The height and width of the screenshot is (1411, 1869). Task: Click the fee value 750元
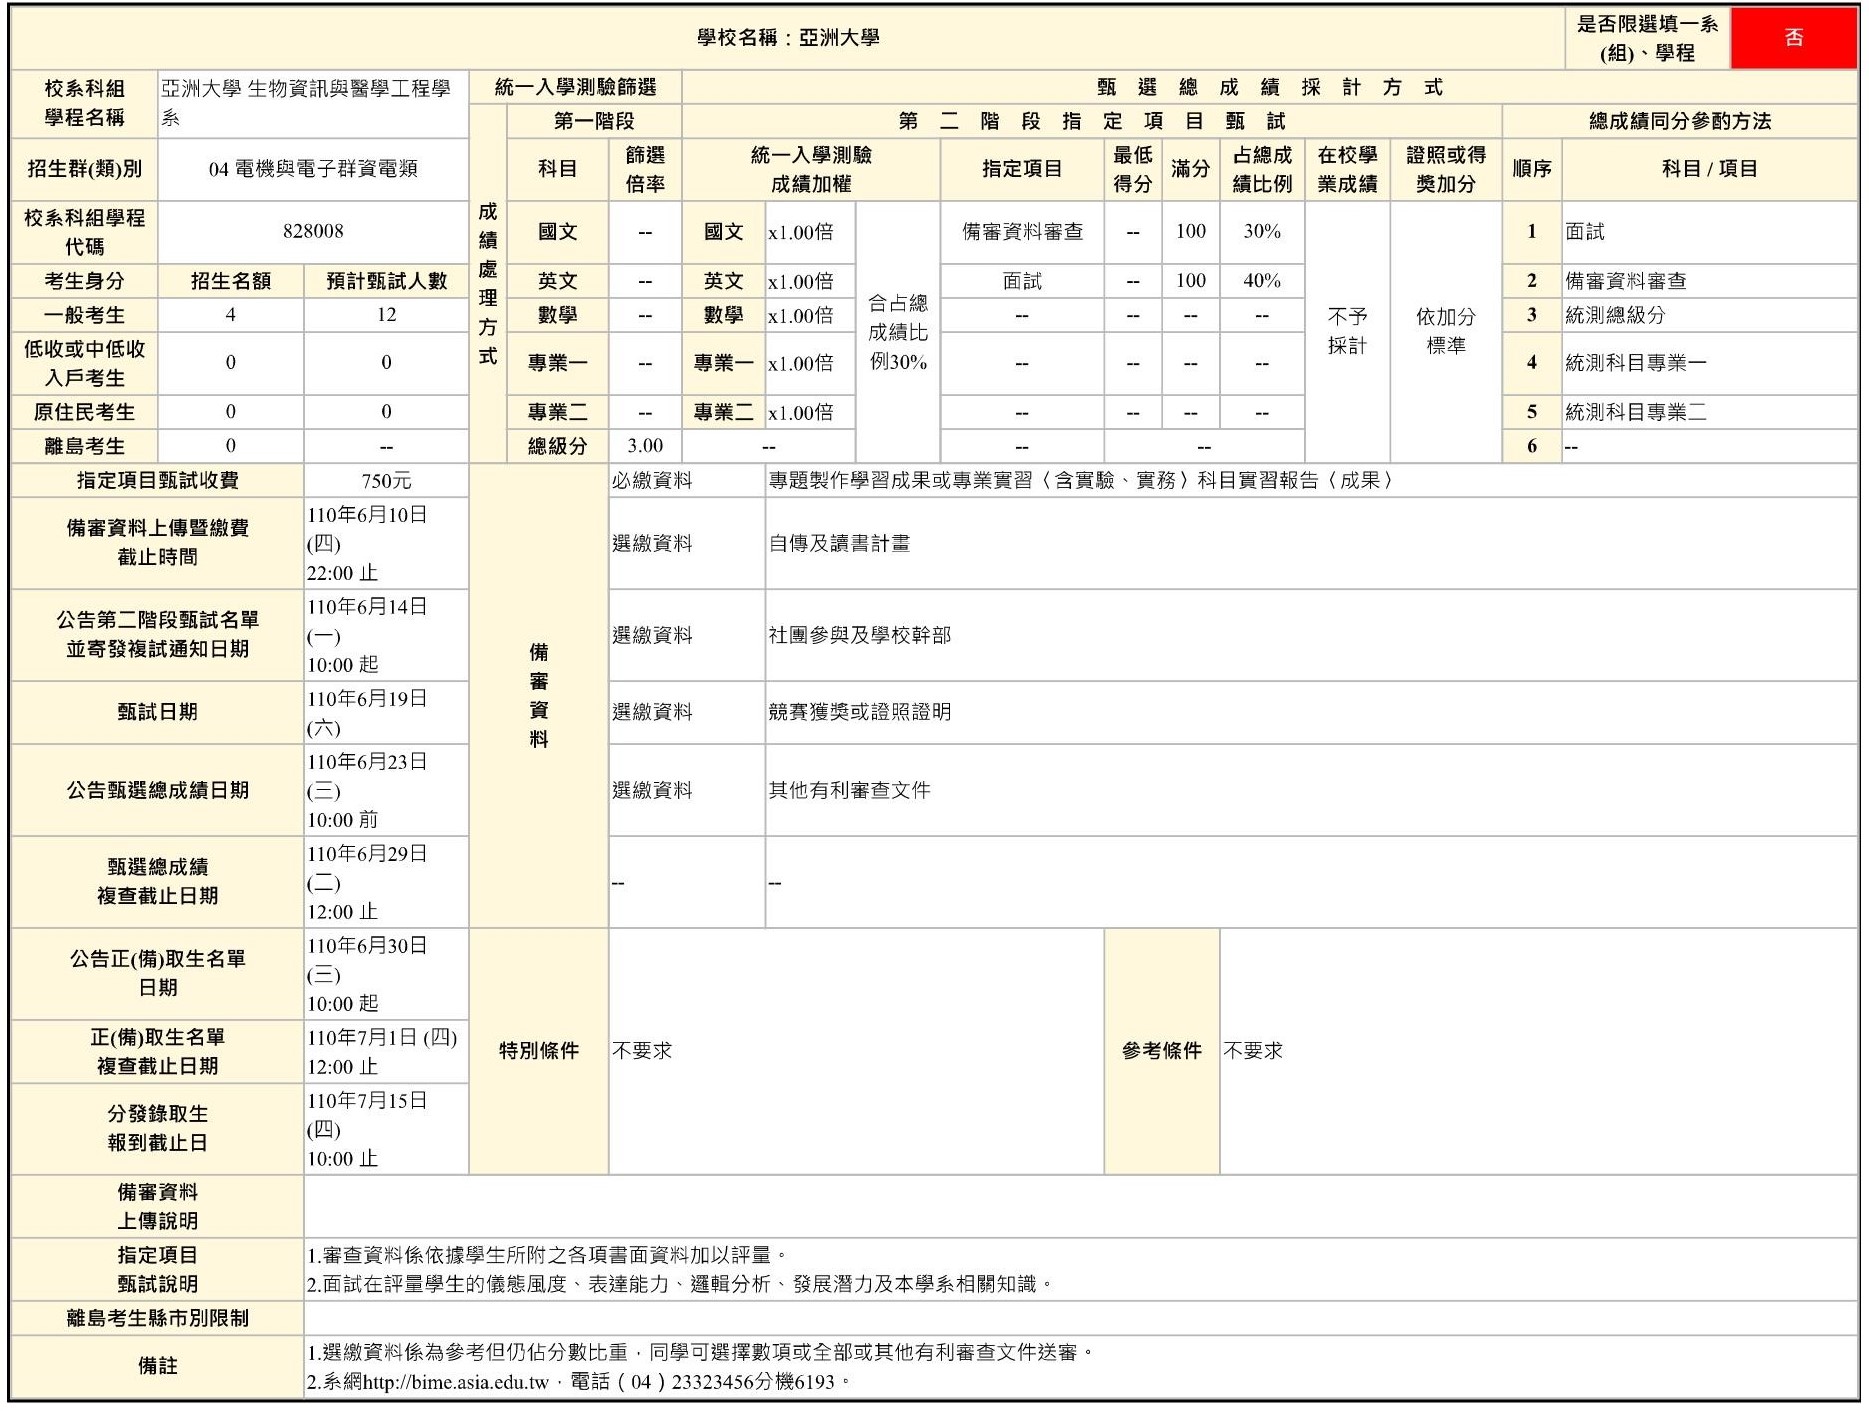[x=386, y=481]
